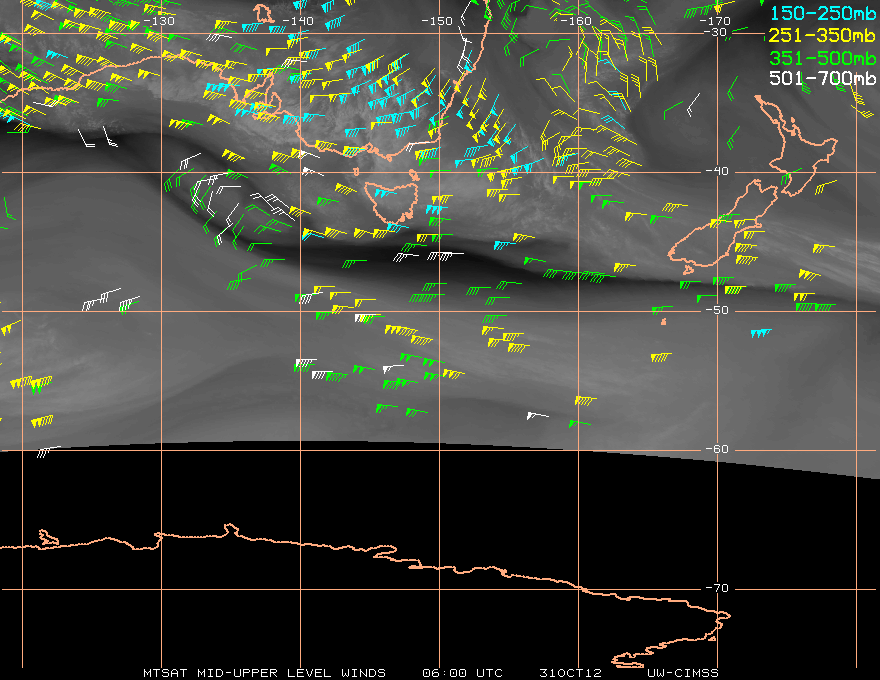Click the 06:00 UTC timestamp

click(462, 673)
